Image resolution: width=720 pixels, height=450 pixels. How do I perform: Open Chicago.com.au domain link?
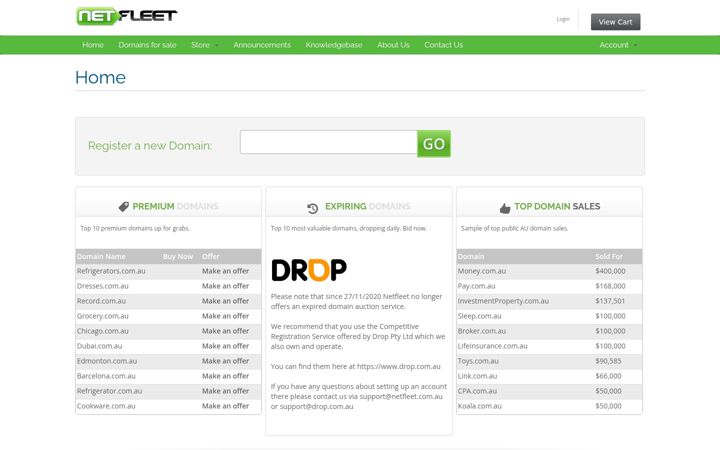tap(103, 331)
